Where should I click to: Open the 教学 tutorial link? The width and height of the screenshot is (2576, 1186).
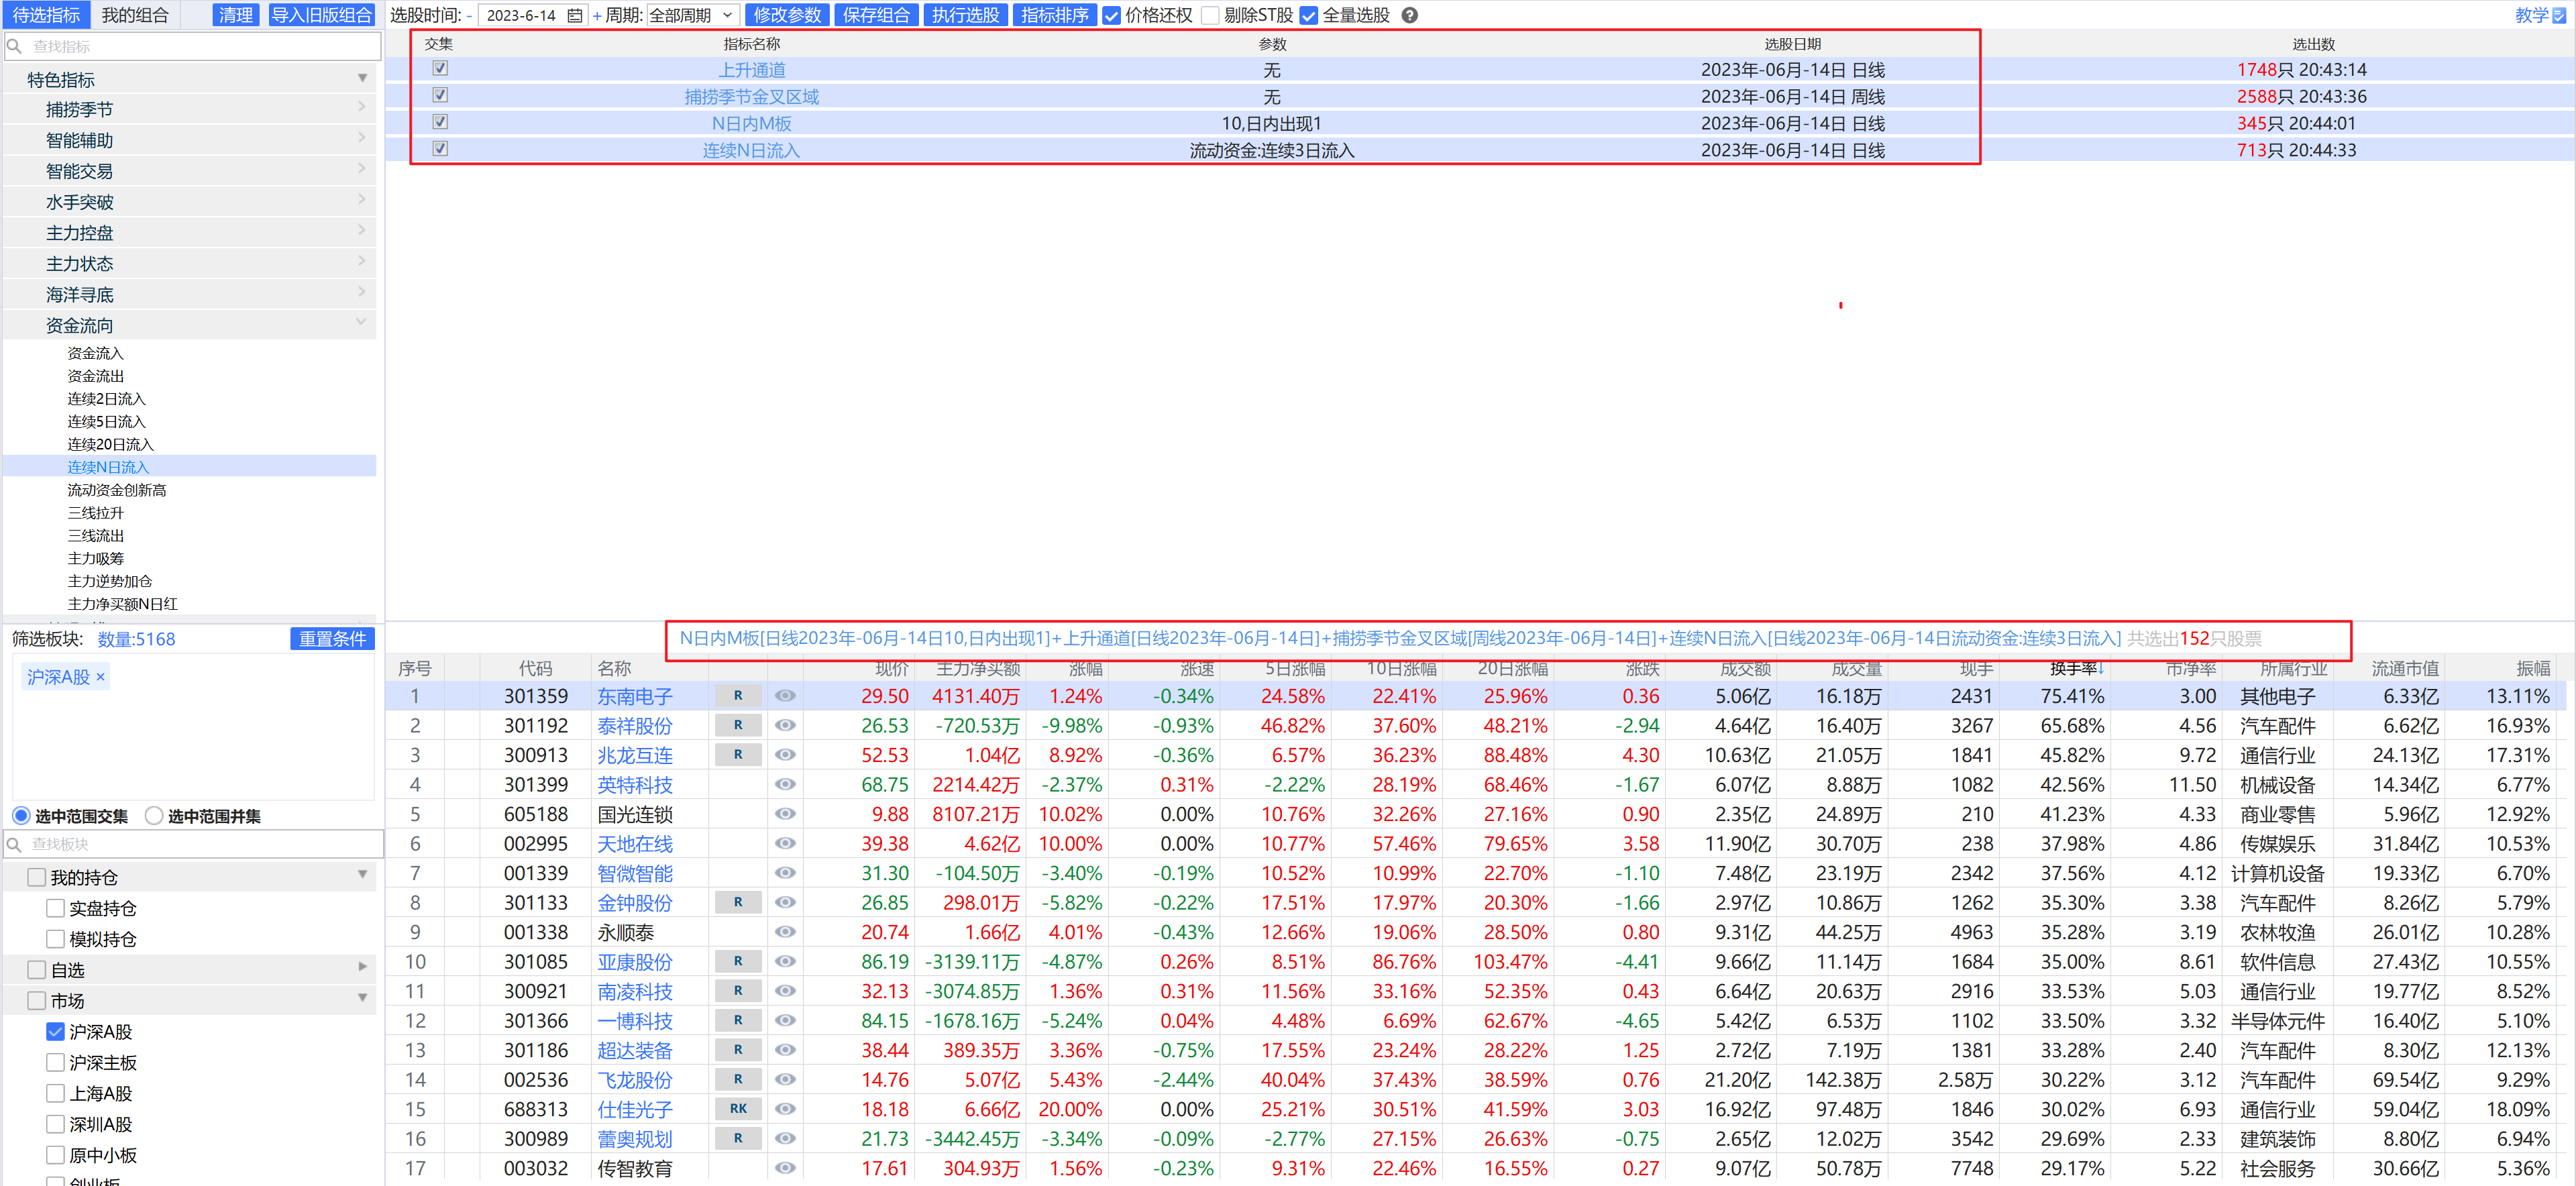[x=2541, y=15]
